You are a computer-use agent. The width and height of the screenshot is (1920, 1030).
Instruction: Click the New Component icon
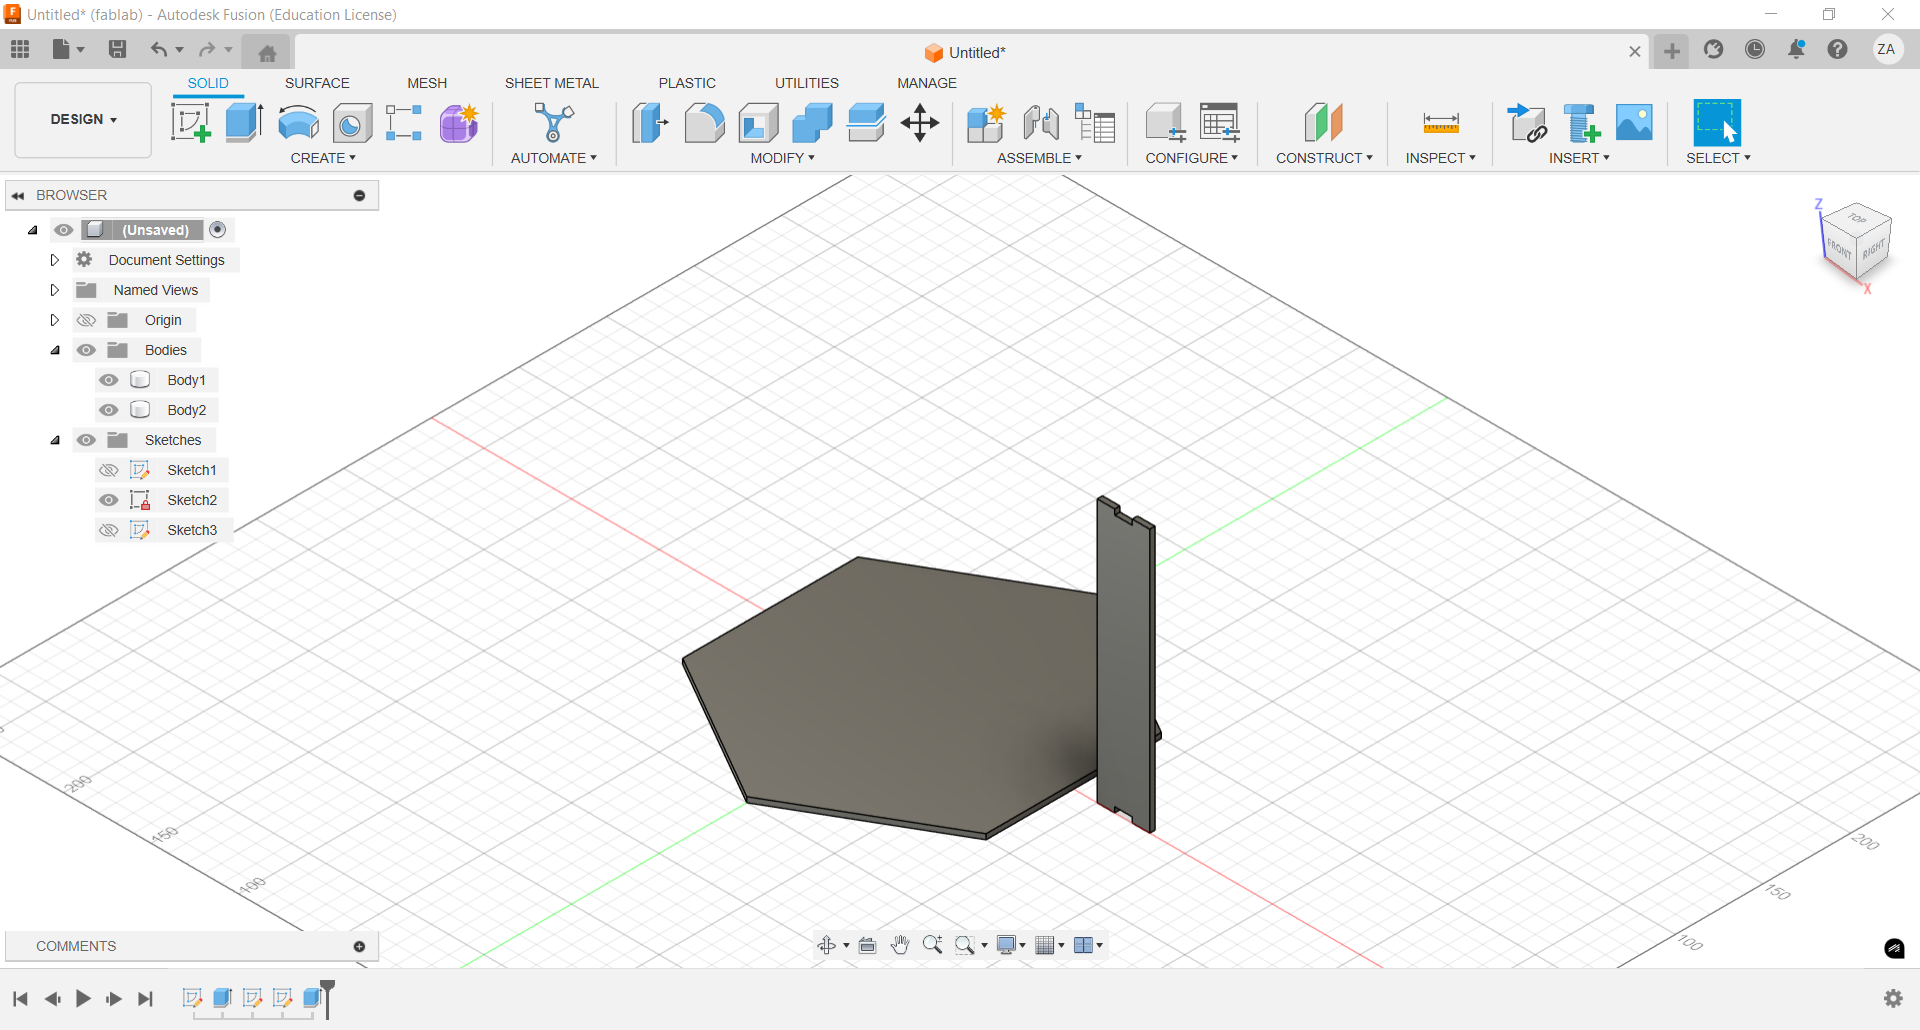[x=986, y=123]
